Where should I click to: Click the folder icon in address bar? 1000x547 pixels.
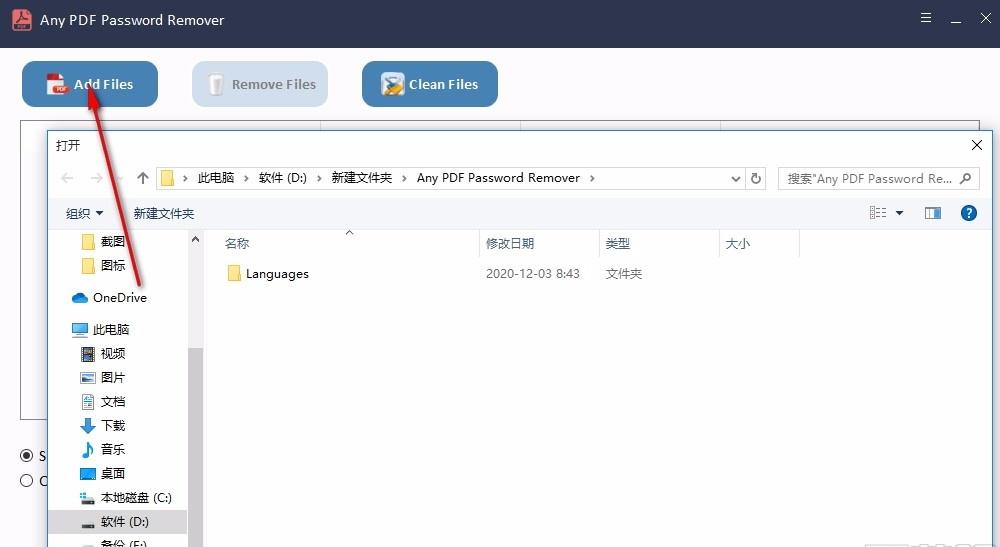point(167,178)
